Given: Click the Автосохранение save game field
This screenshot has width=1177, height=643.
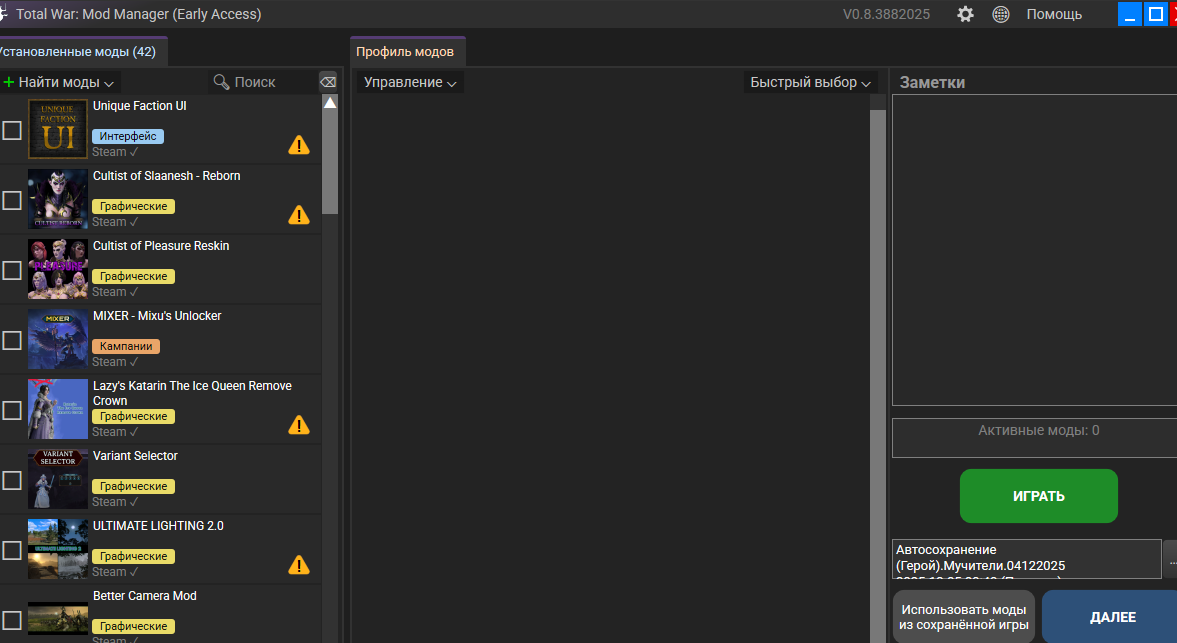Looking at the screenshot, I should coord(1026,559).
